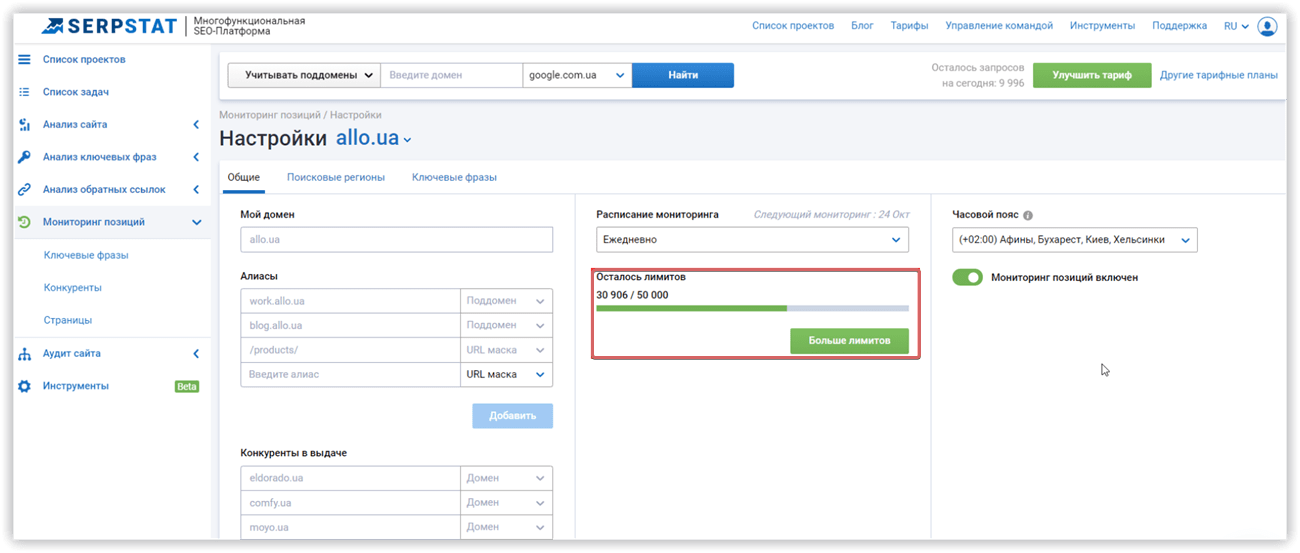
Task: Expand the Анализ ключевых фраз sidebar chevron
Action: 196,157
